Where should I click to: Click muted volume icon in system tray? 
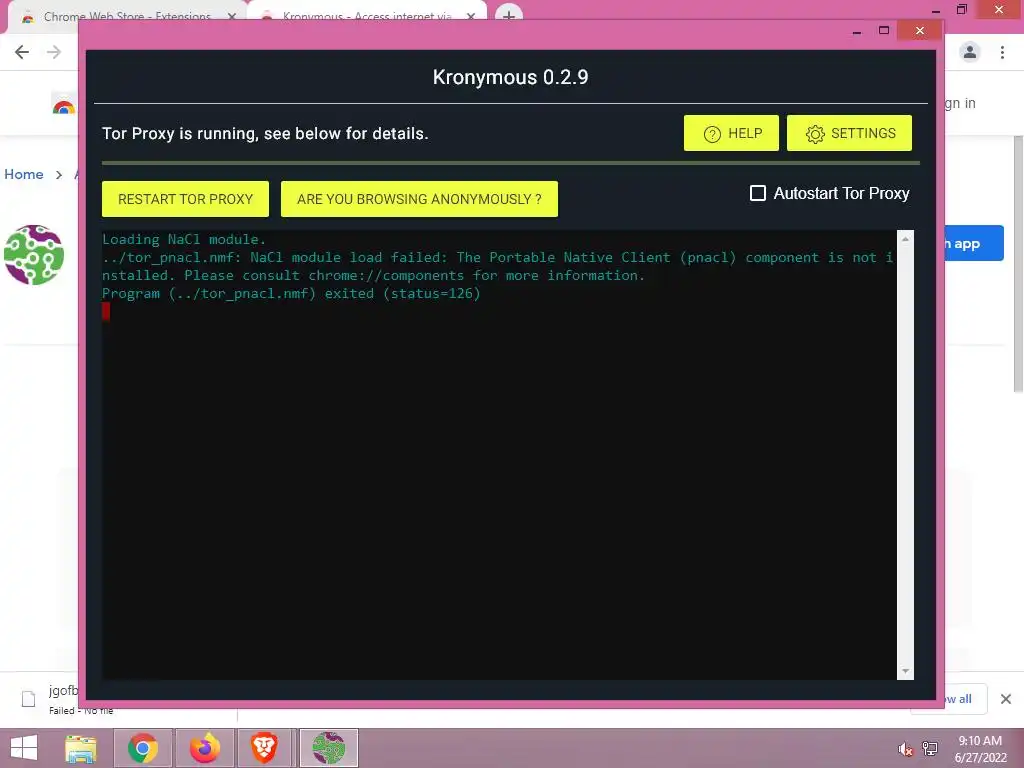905,749
